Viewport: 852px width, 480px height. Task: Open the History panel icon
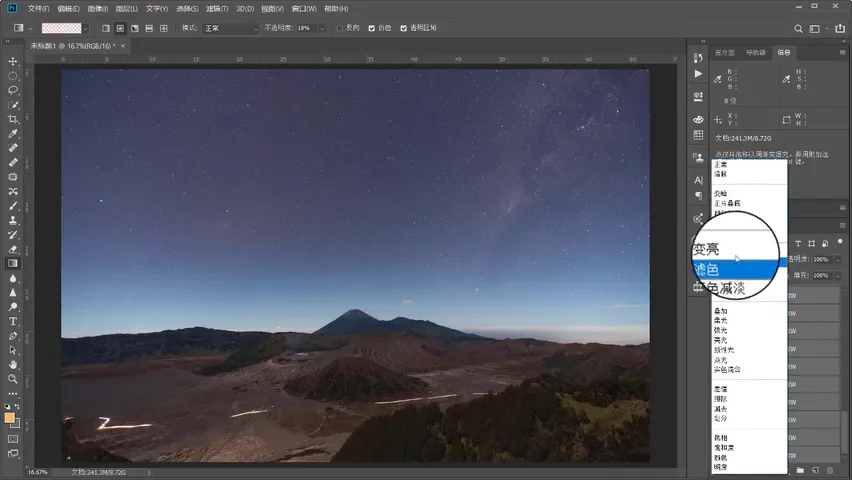pos(698,58)
